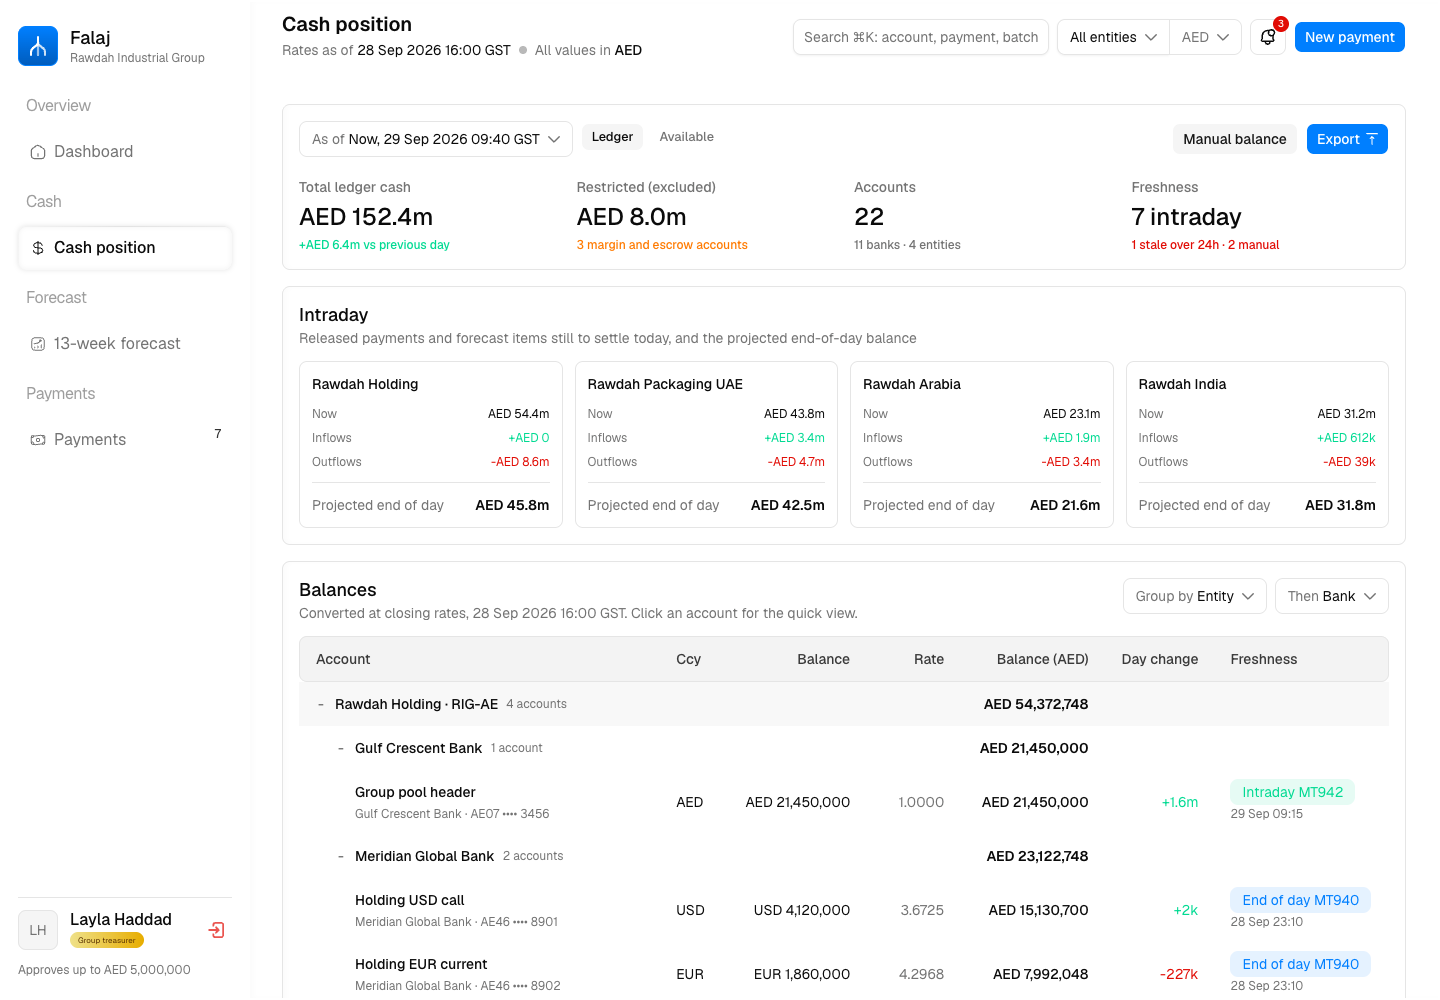
Task: Switch to Available balance view
Action: click(686, 137)
